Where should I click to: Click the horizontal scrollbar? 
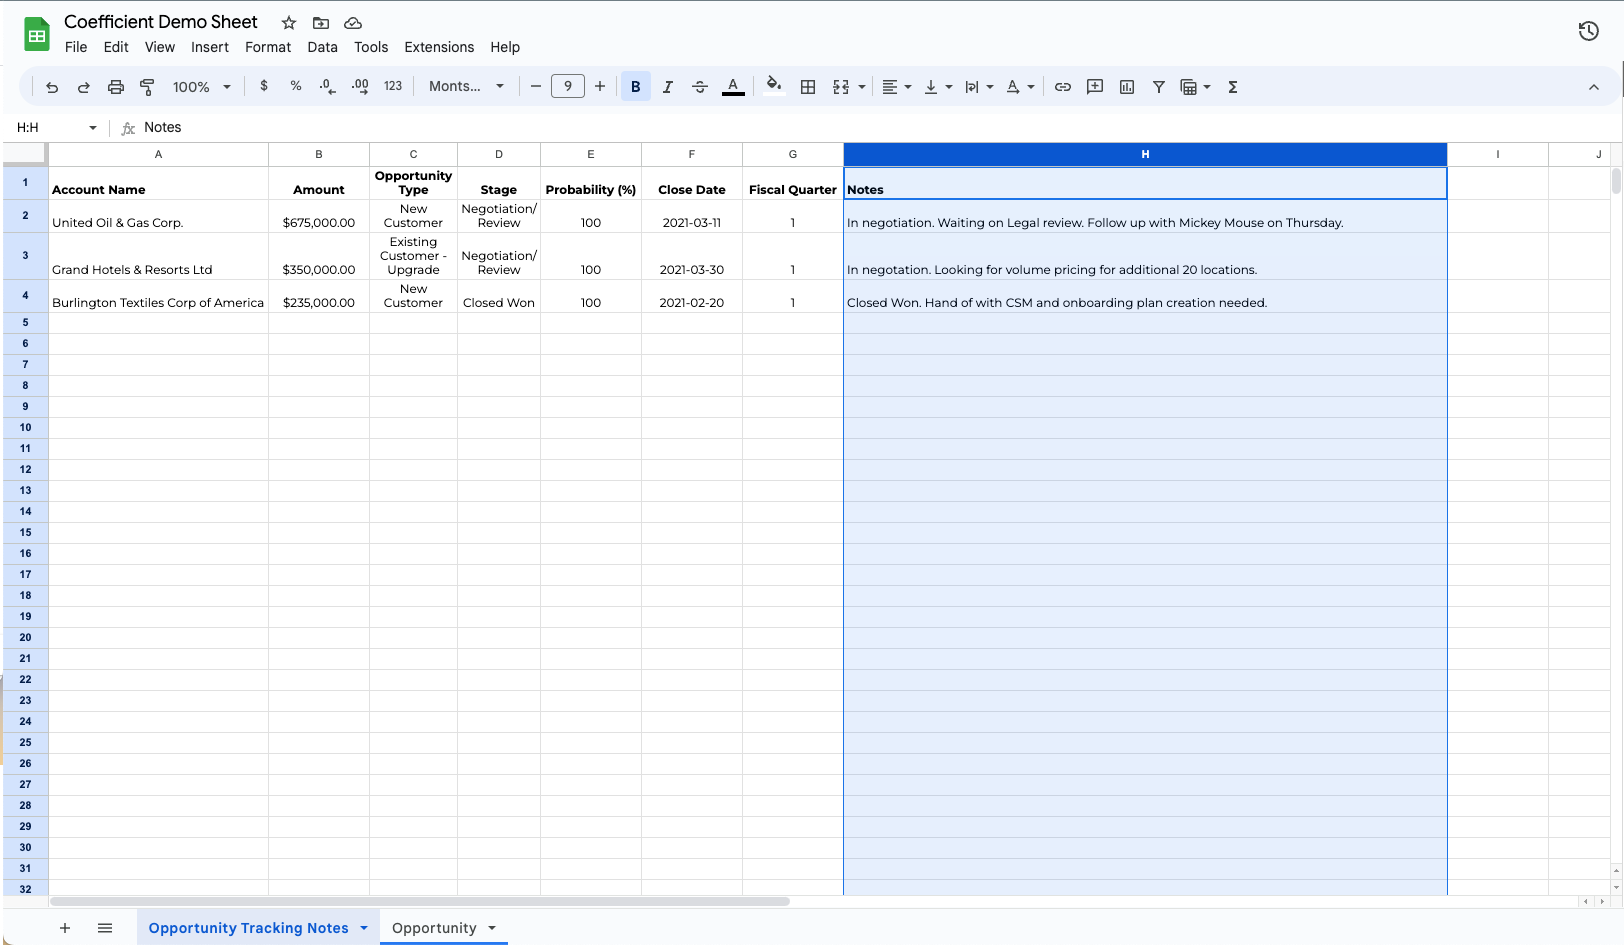click(x=420, y=901)
